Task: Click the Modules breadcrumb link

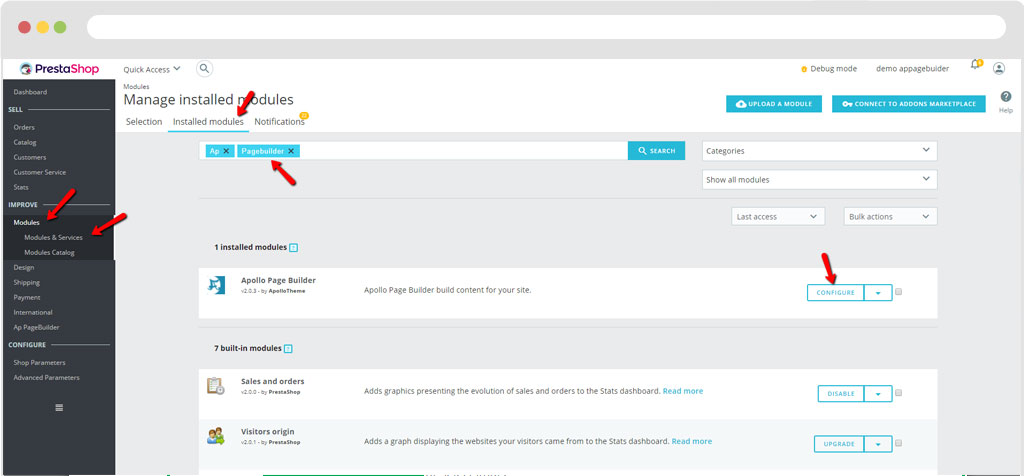Action: (x=136, y=86)
